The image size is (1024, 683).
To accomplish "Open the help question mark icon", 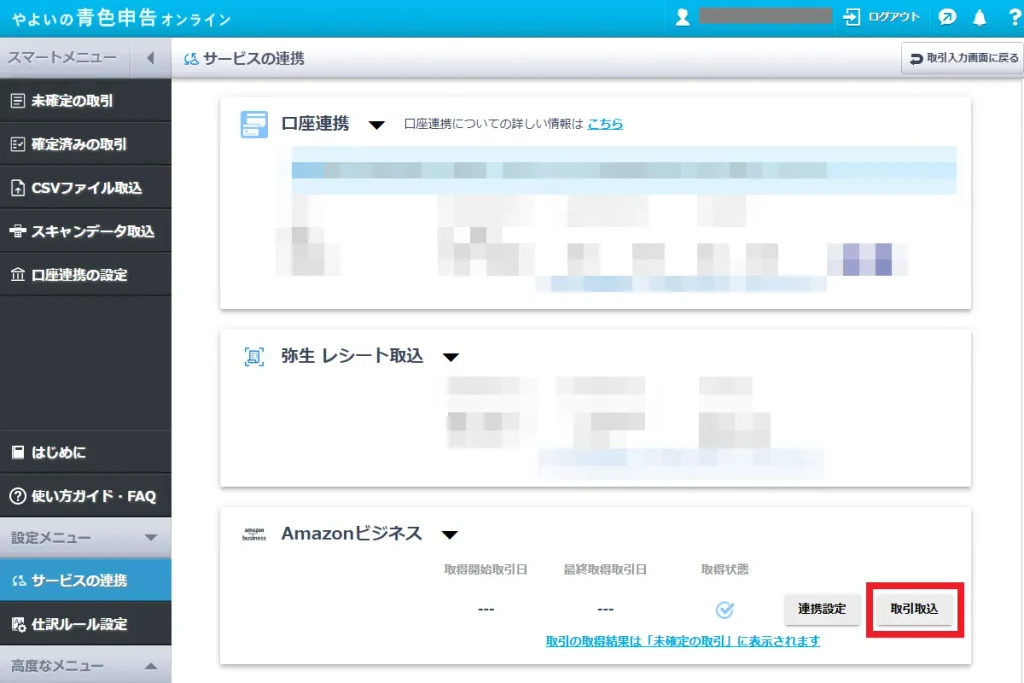I will (x=1014, y=18).
